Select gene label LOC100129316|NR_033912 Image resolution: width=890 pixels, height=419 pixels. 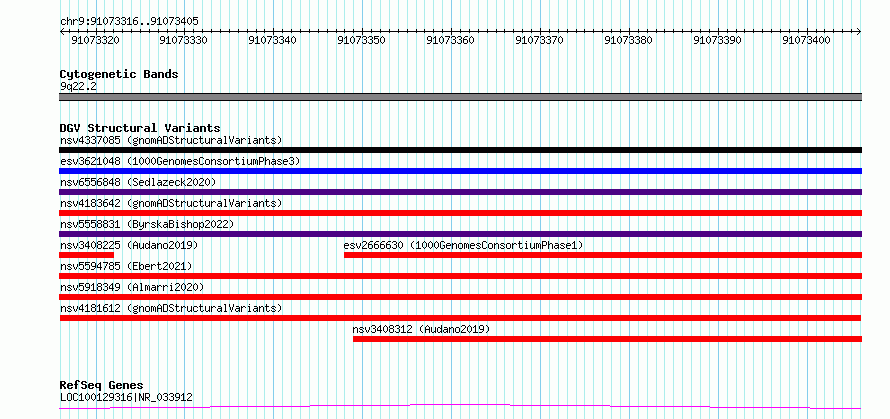[126, 397]
